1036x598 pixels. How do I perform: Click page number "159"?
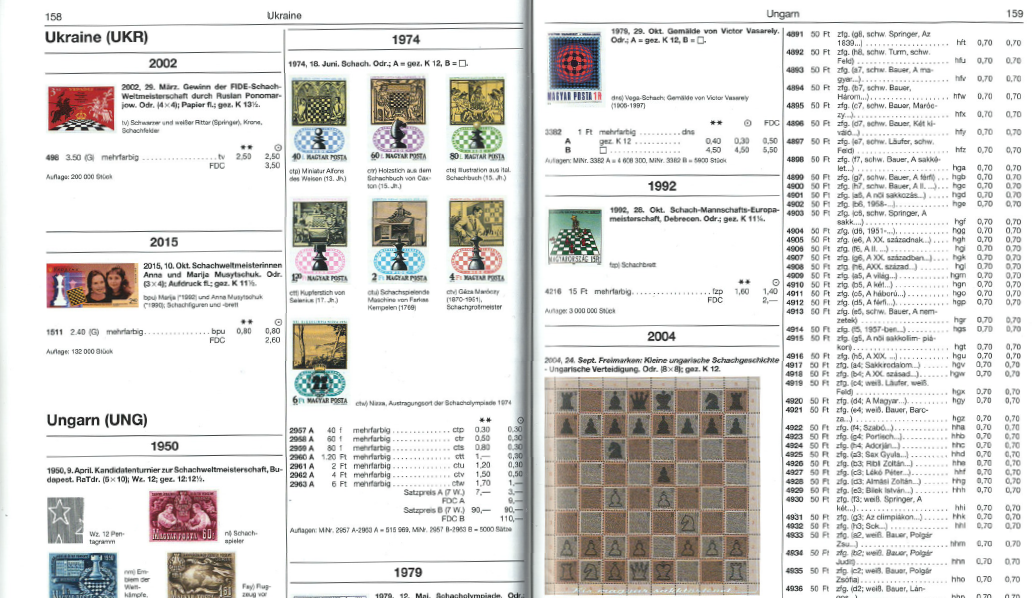[x=1014, y=14]
